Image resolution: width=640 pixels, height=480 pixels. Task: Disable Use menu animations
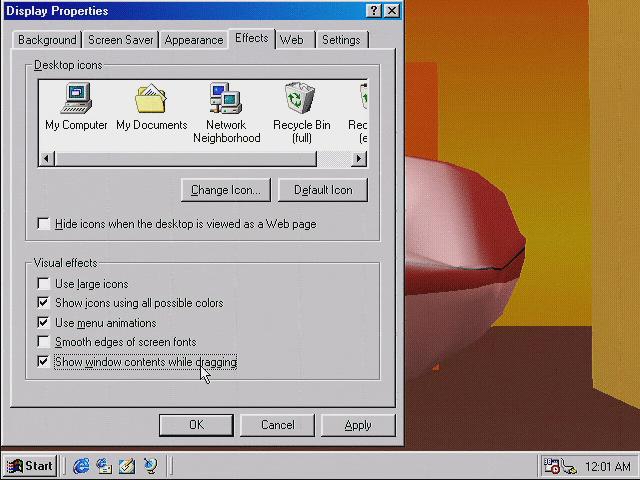[x=97, y=322]
